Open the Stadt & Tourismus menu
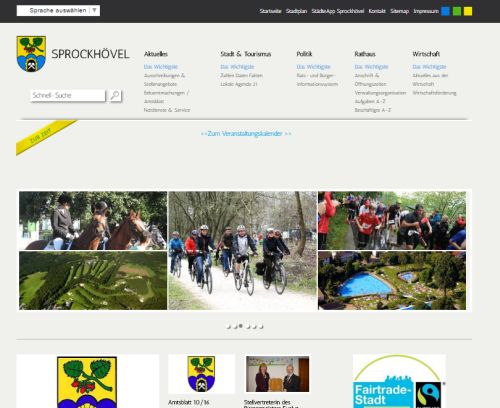Image resolution: width=500 pixels, height=408 pixels. click(x=246, y=54)
